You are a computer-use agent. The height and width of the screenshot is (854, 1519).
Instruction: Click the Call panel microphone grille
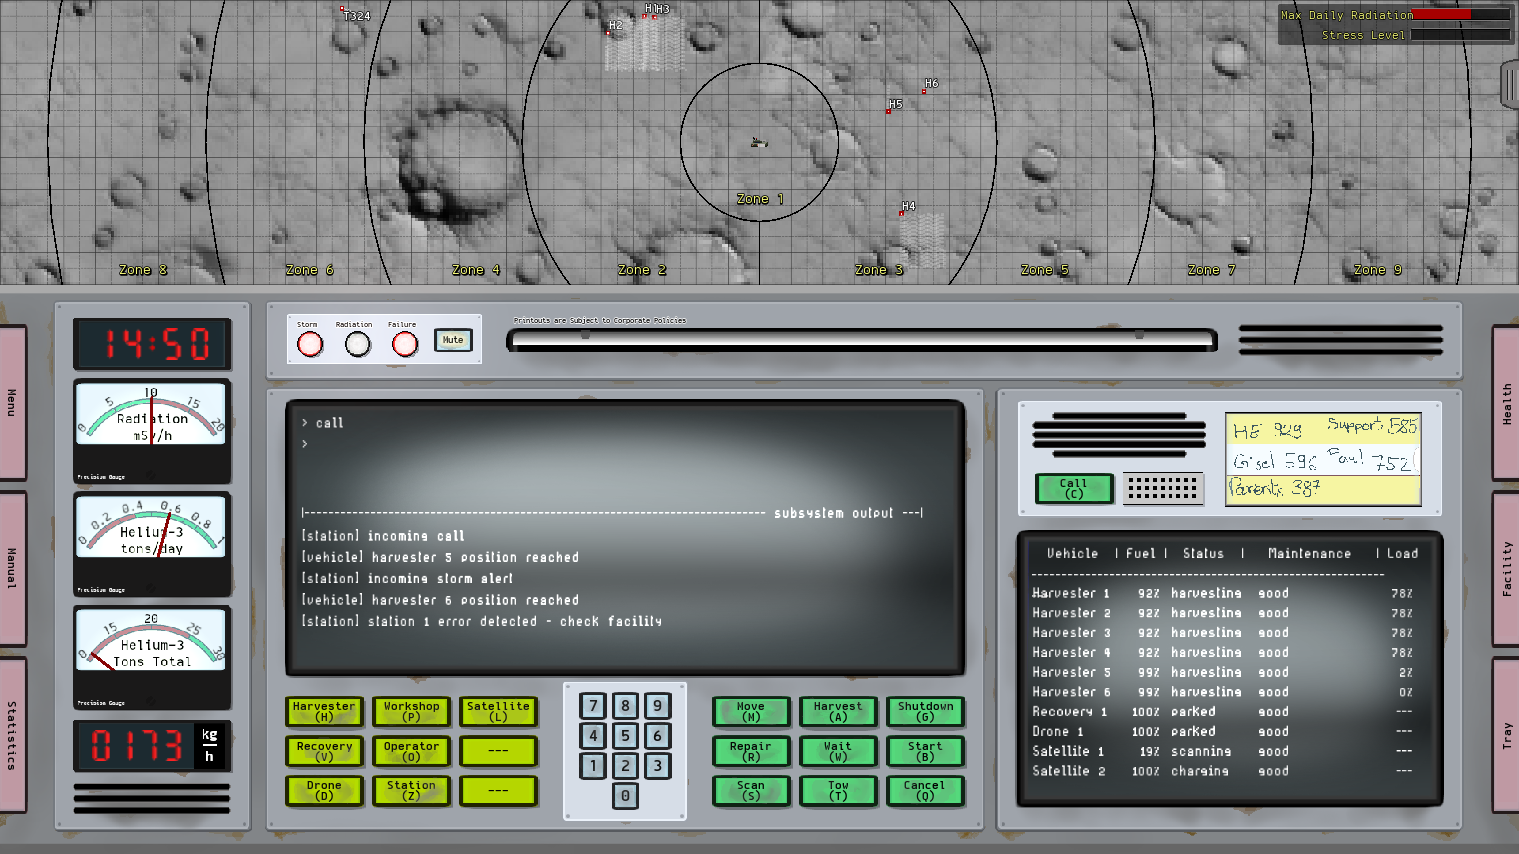(x=1162, y=488)
